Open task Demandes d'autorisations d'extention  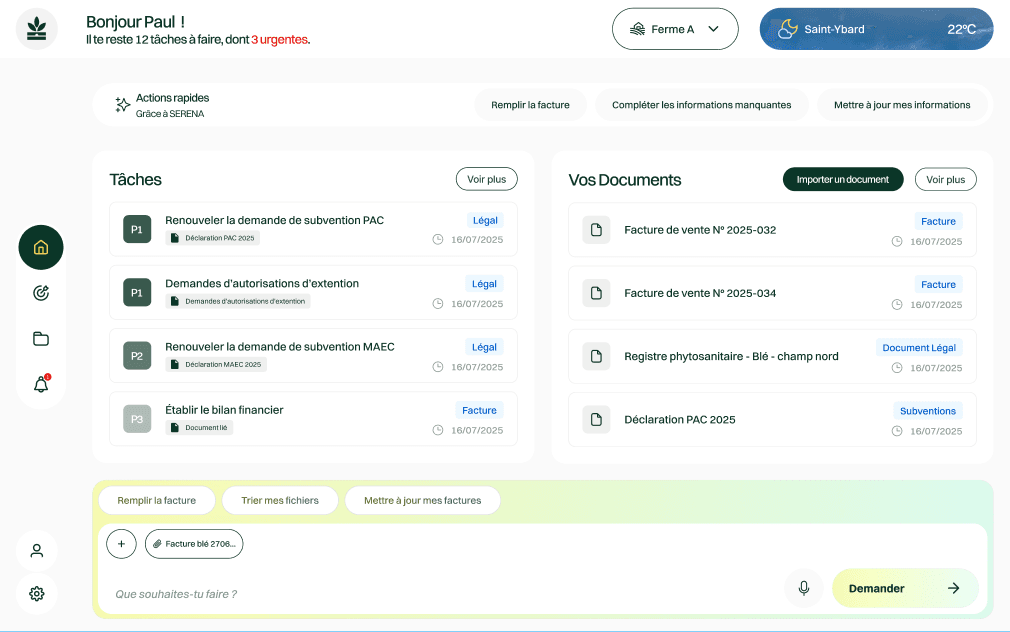[x=313, y=292]
